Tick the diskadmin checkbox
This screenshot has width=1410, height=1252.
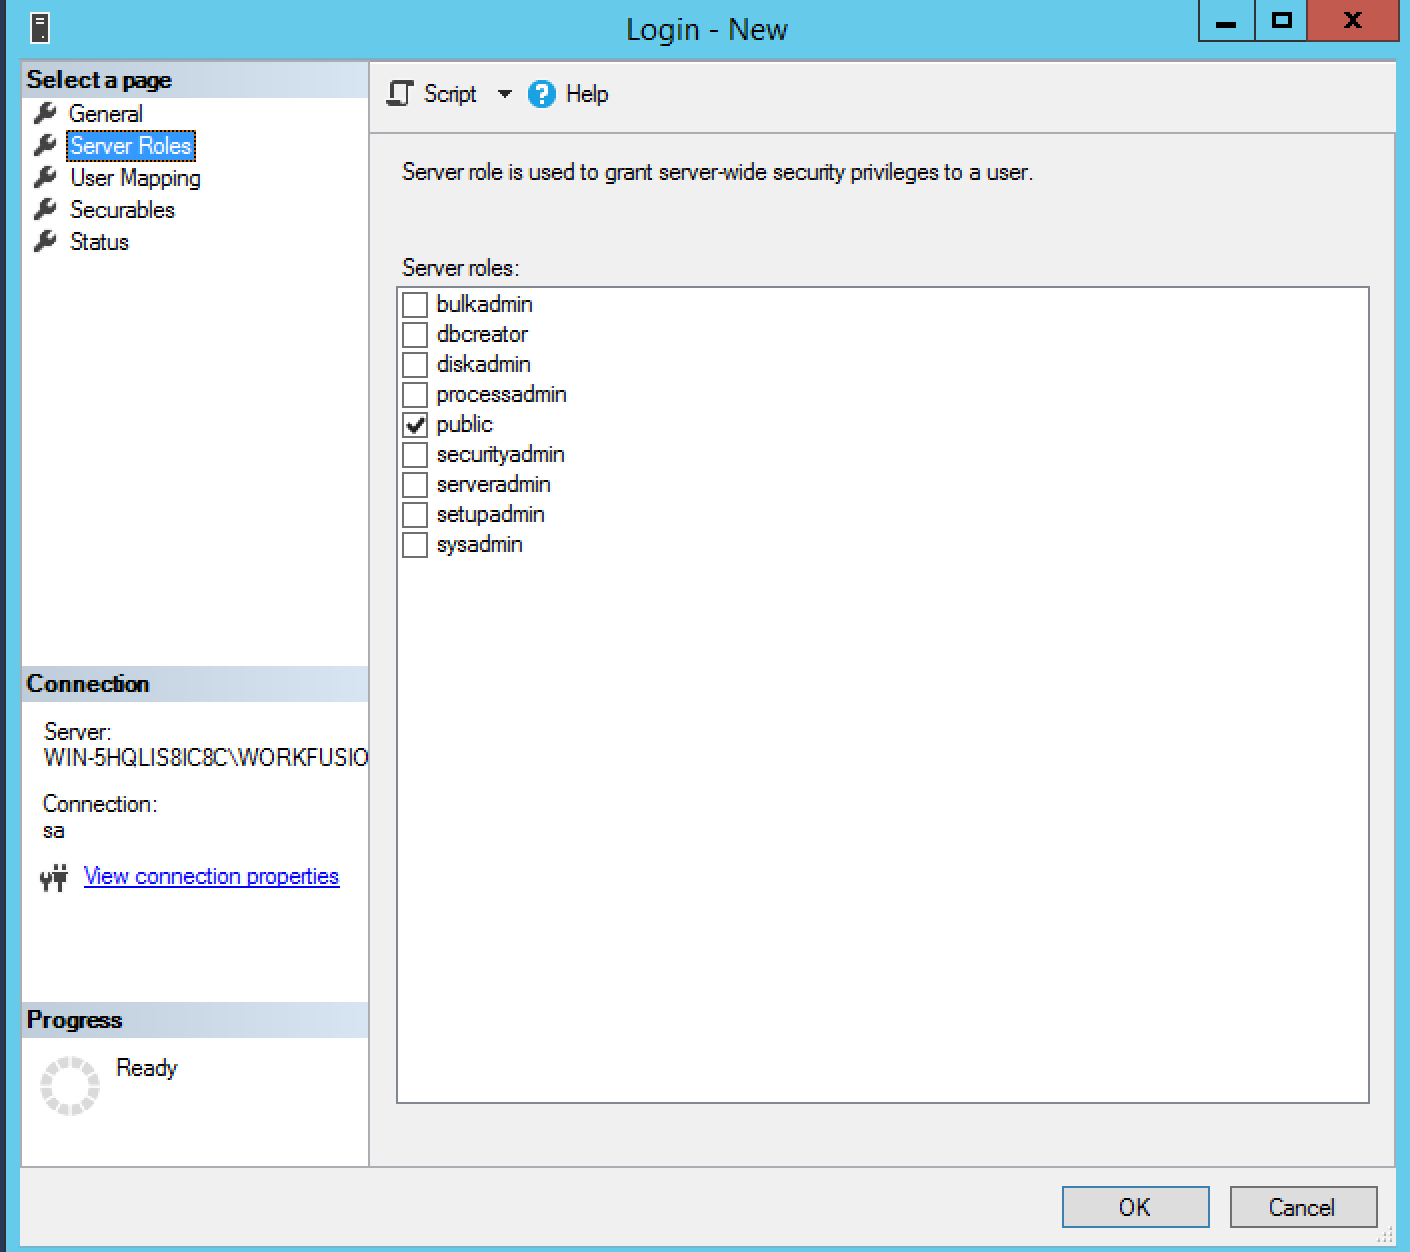415,364
